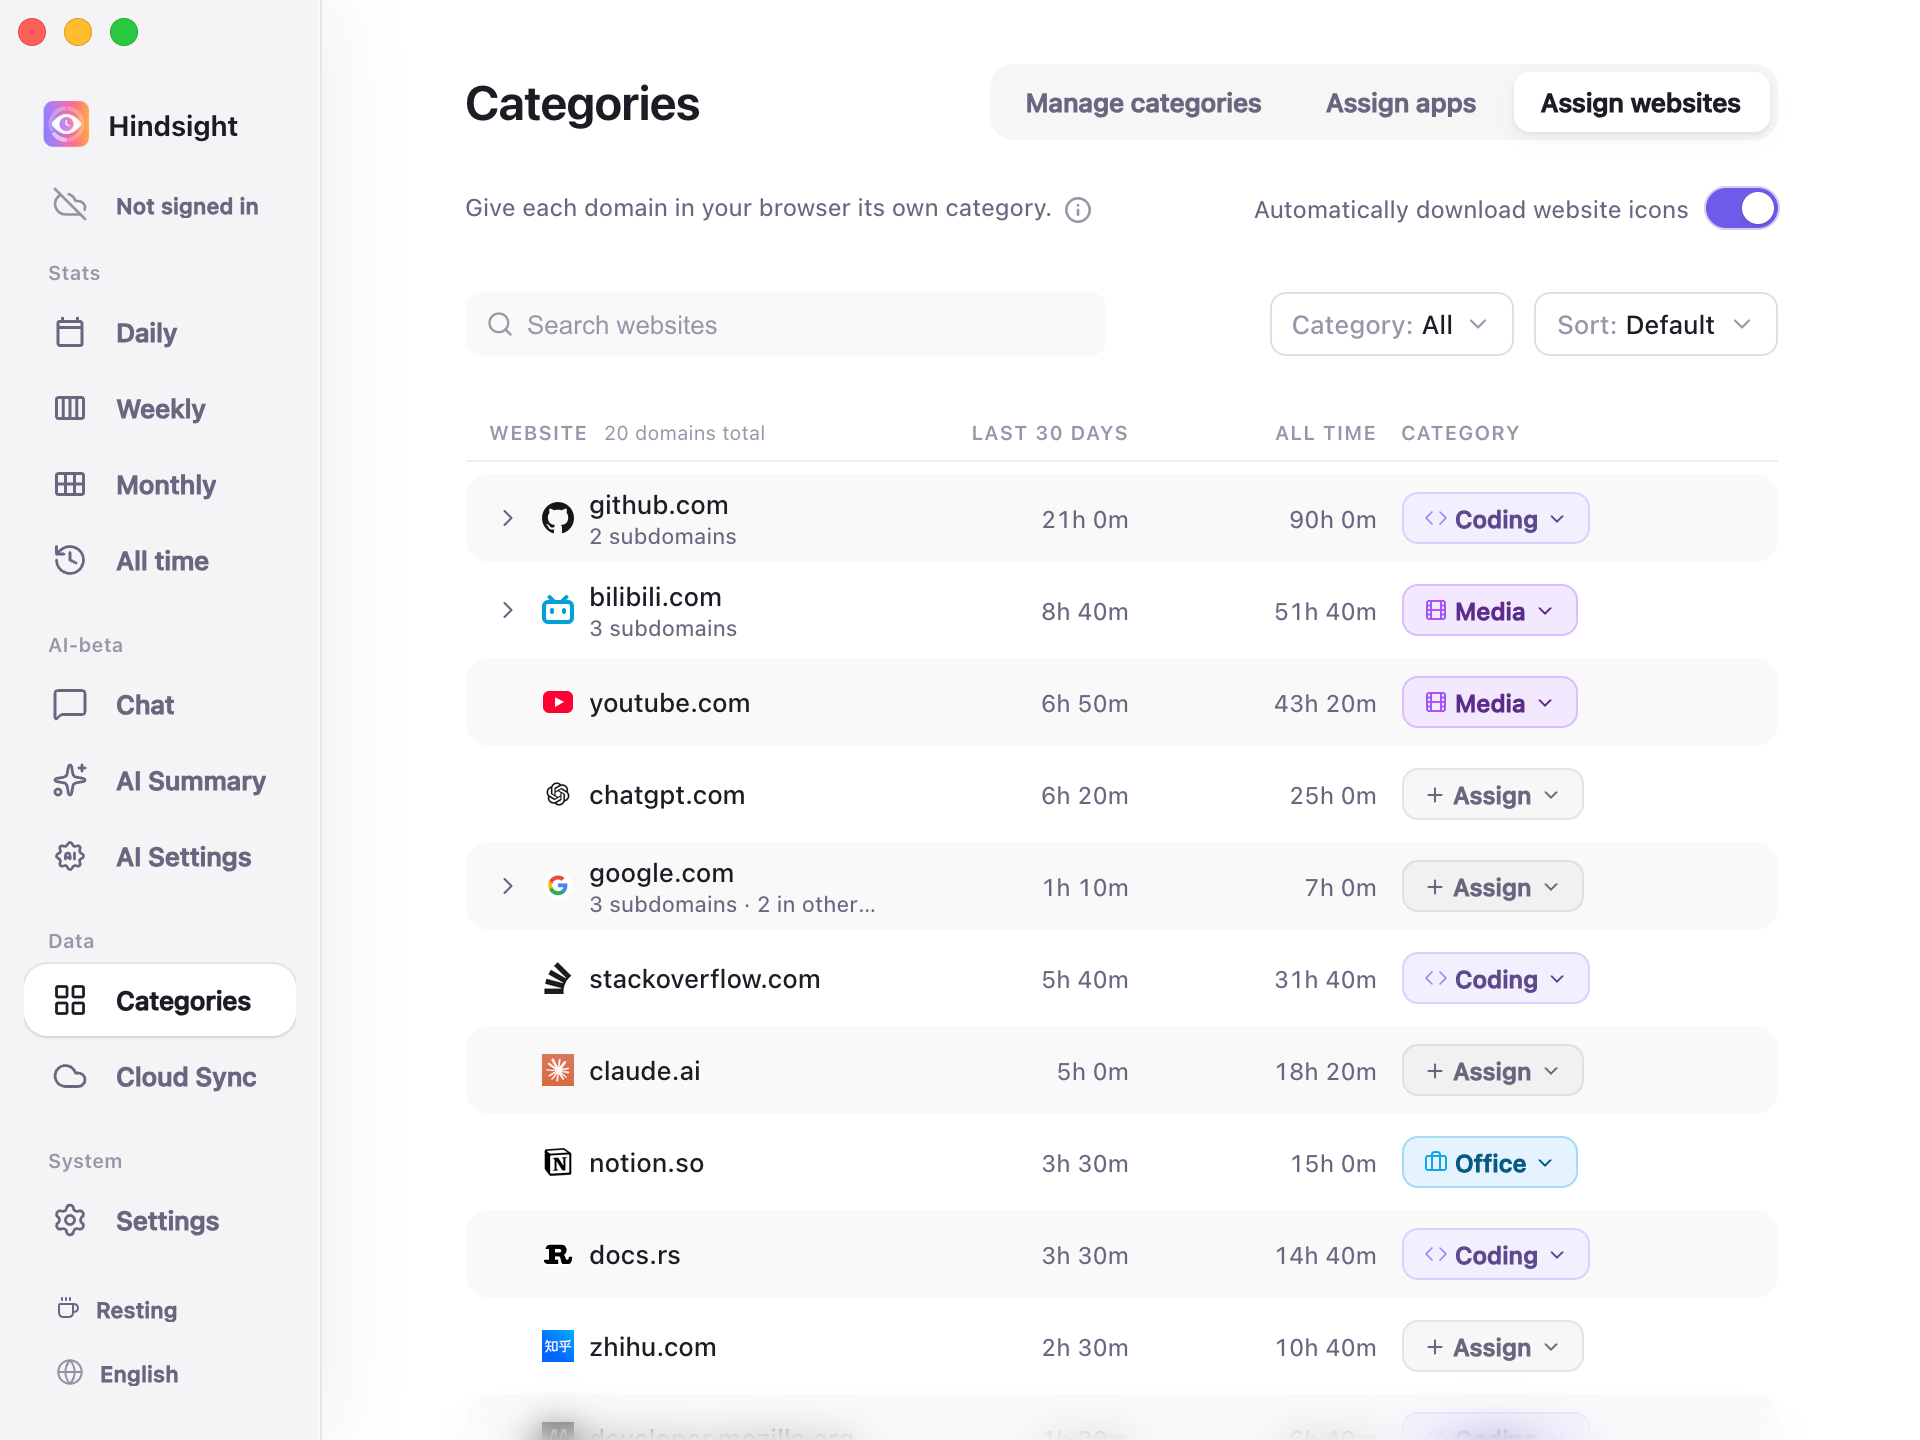The height and width of the screenshot is (1440, 1920).
Task: Open the Assign dropdown for google.com
Action: (x=1492, y=886)
